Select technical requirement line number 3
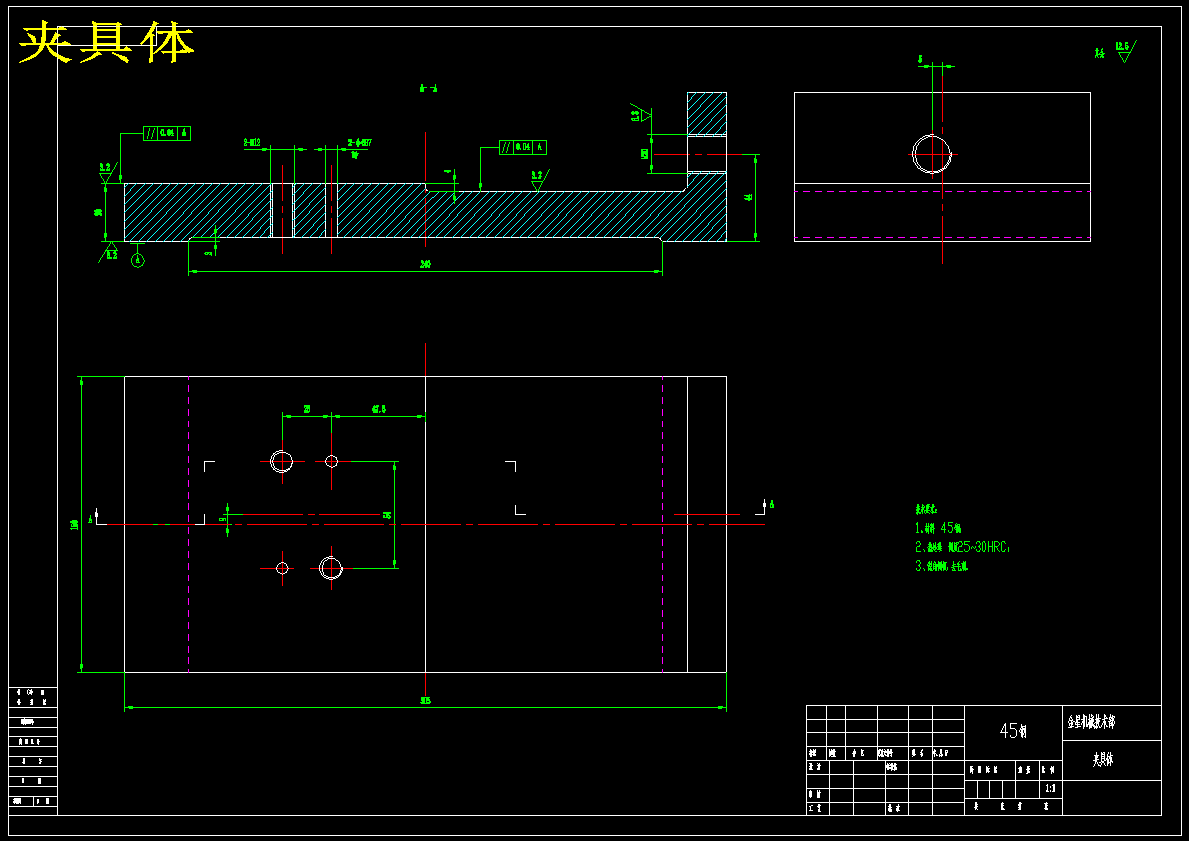Screen dimensions: 1189x841 pos(942,566)
